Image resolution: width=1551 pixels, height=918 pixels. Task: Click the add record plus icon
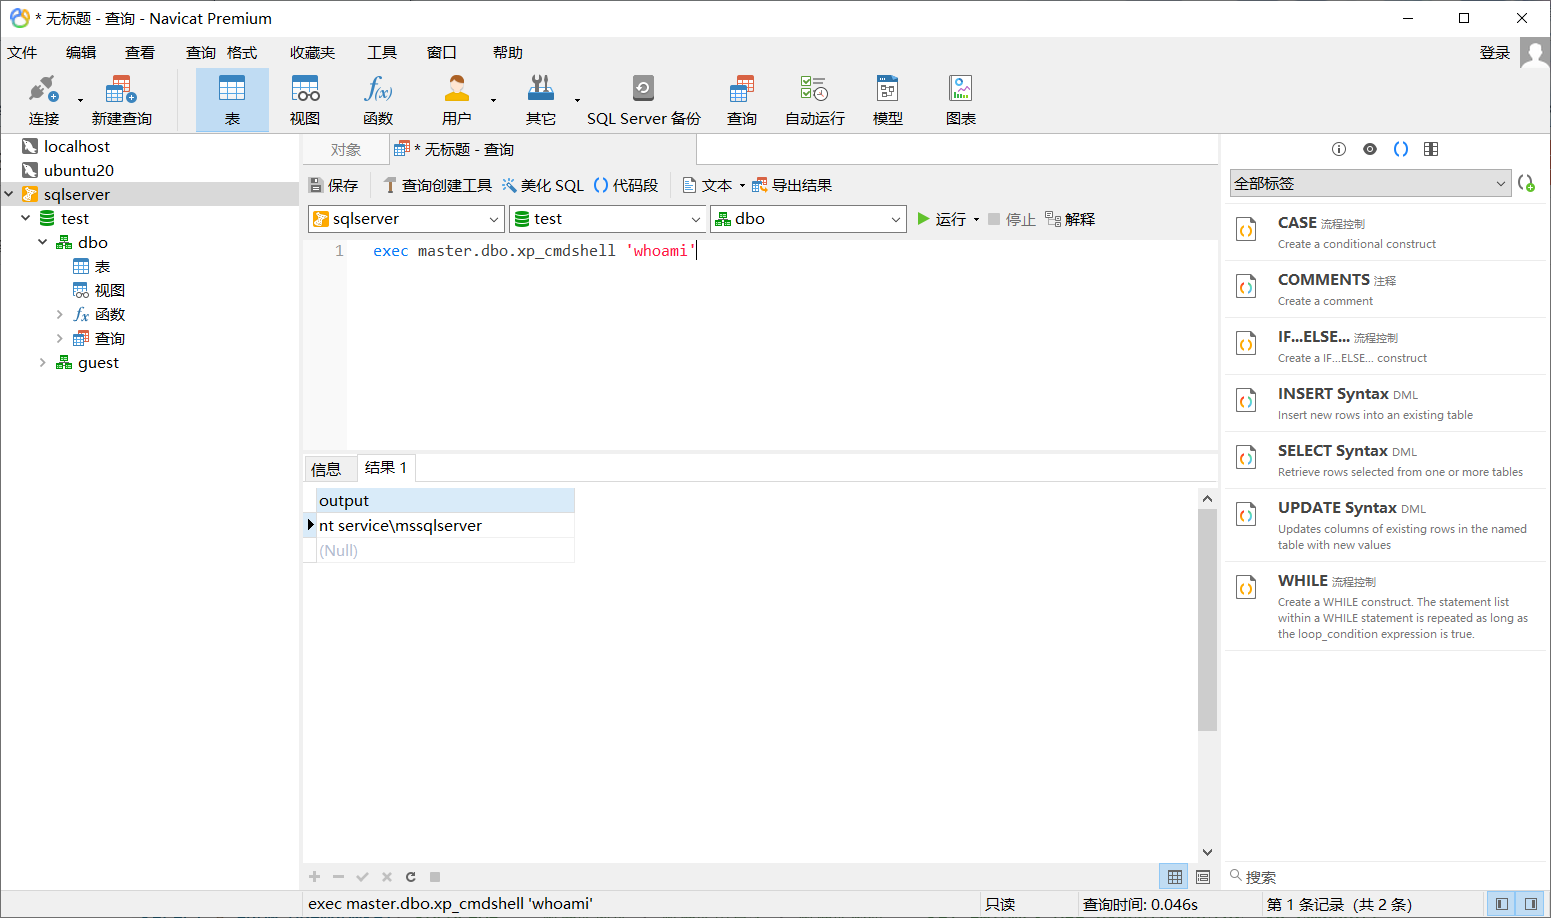pos(315,877)
